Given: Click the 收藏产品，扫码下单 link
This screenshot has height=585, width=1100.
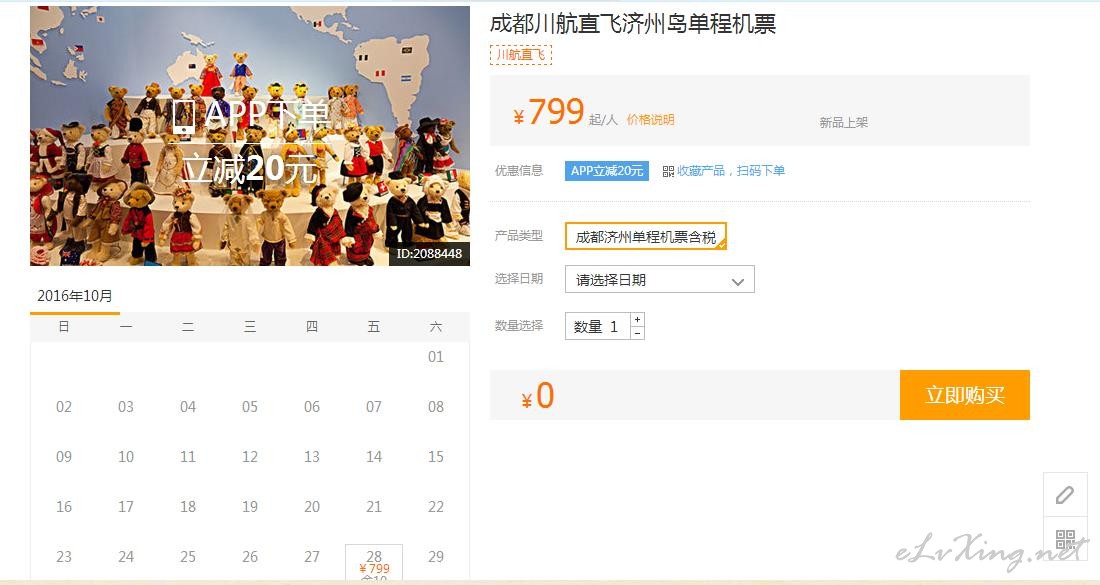Looking at the screenshot, I should (x=730, y=171).
